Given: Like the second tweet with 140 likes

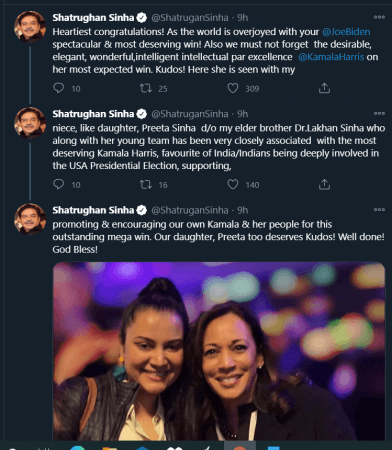Looking at the screenshot, I should [233, 184].
